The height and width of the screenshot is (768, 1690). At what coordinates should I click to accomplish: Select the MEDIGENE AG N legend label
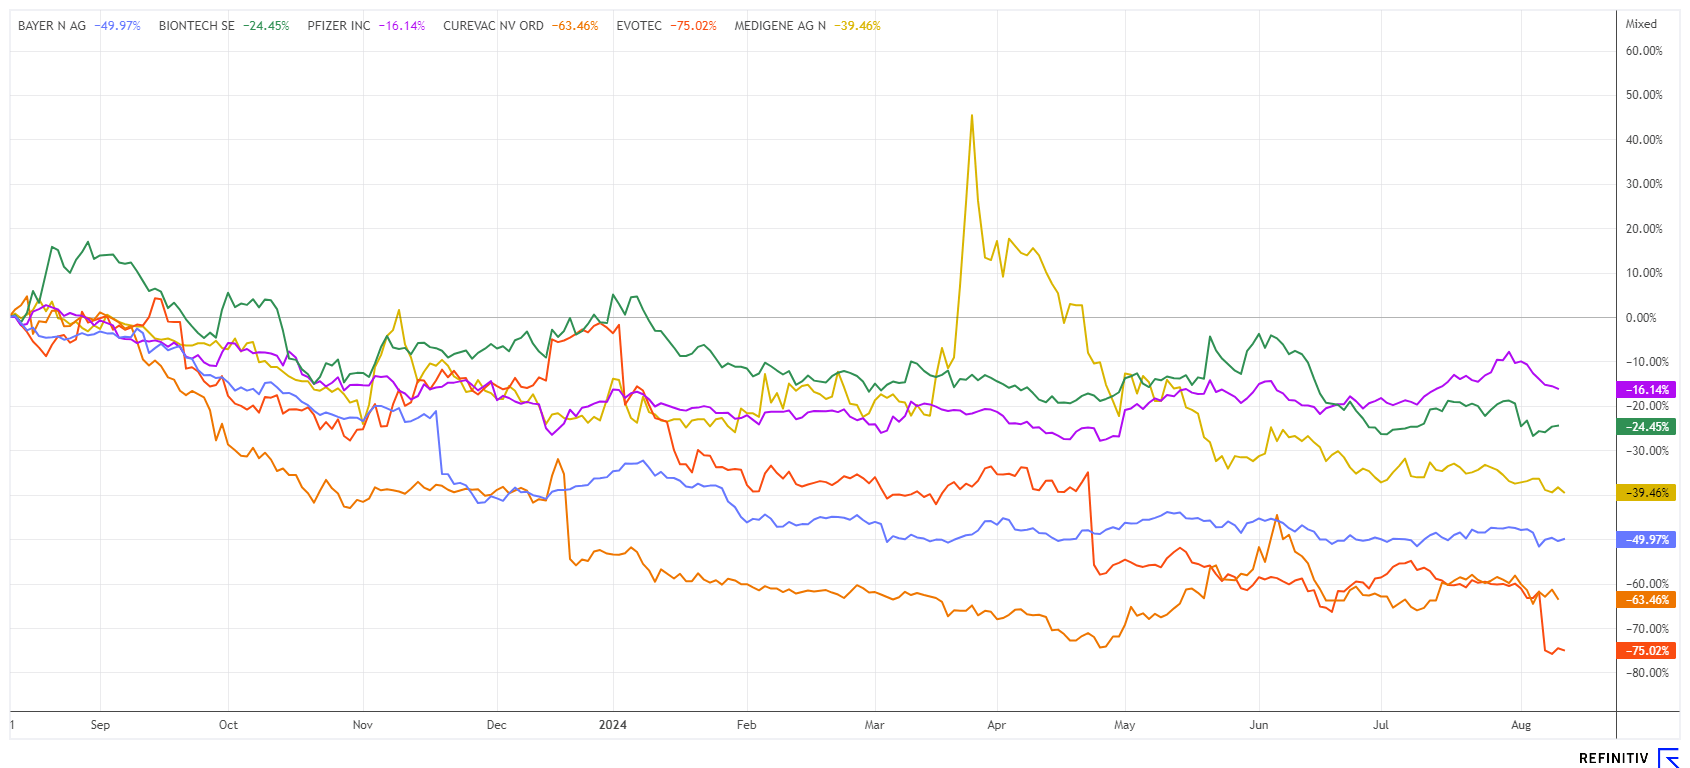pyautogui.click(x=780, y=26)
